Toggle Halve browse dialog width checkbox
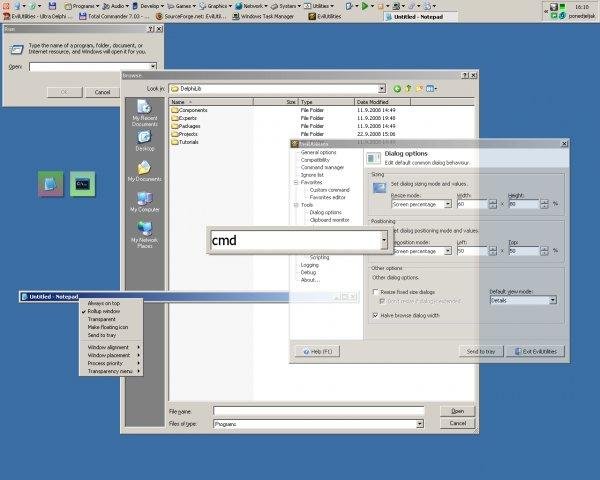This screenshot has height=480, width=600. point(375,315)
